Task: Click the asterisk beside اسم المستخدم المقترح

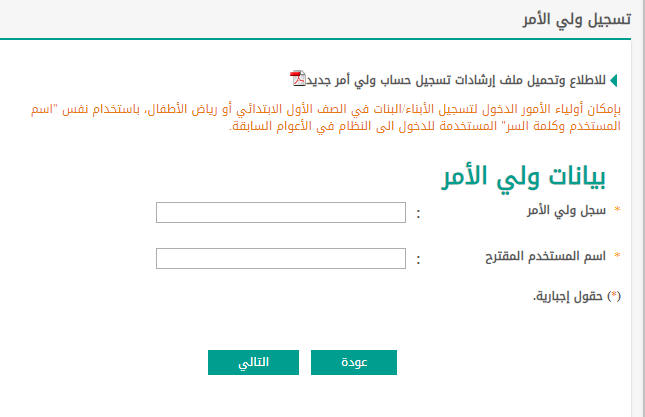Action: [617, 256]
